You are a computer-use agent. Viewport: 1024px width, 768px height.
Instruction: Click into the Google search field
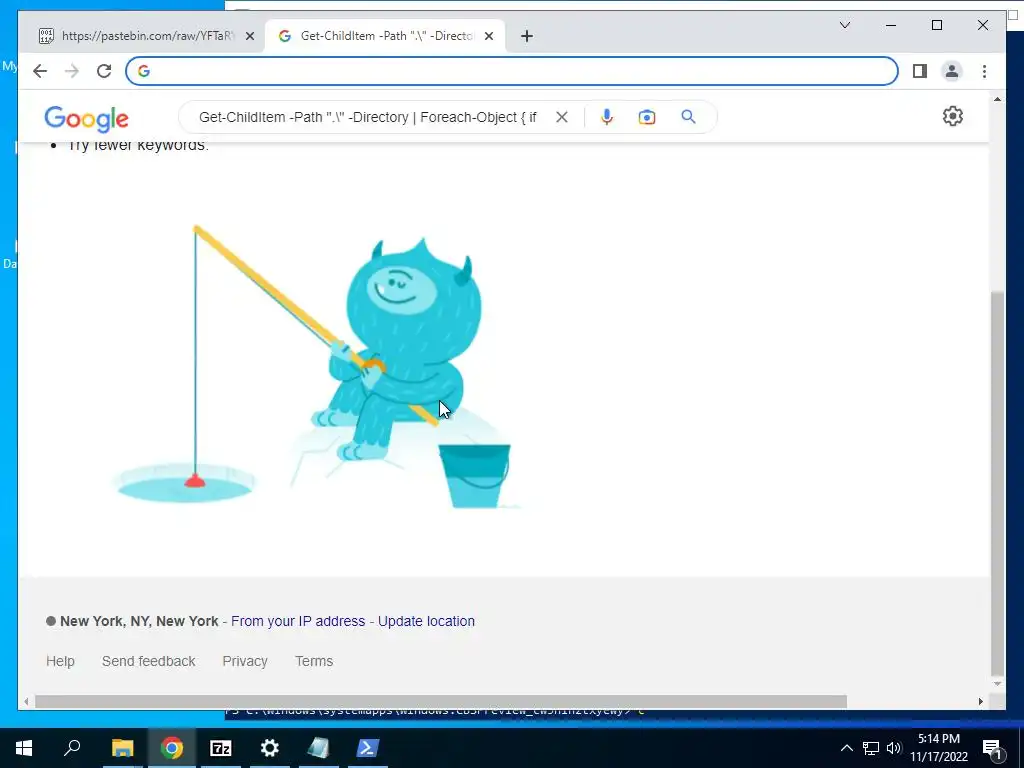[x=368, y=117]
